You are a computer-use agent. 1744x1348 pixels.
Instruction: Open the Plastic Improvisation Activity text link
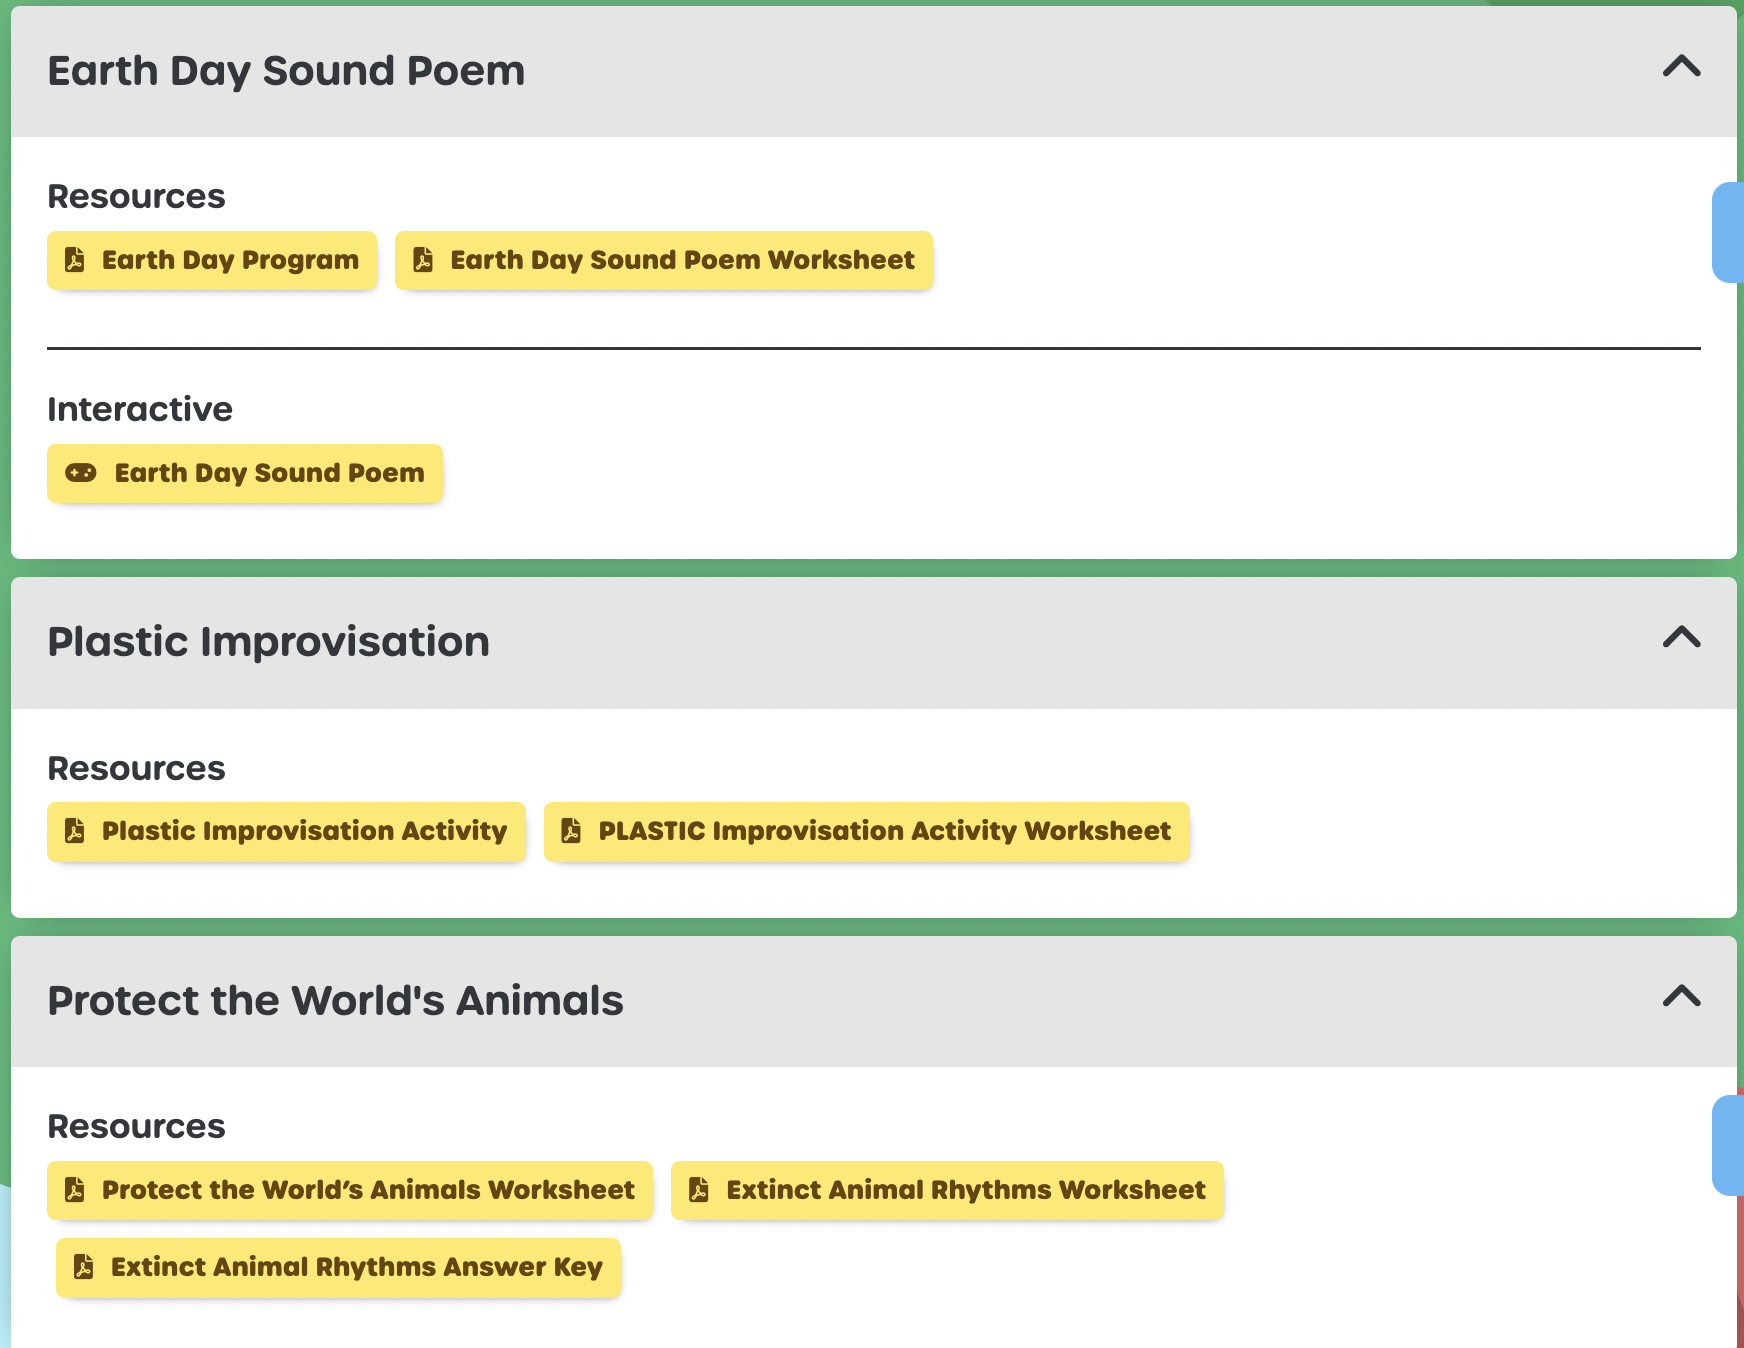click(304, 831)
